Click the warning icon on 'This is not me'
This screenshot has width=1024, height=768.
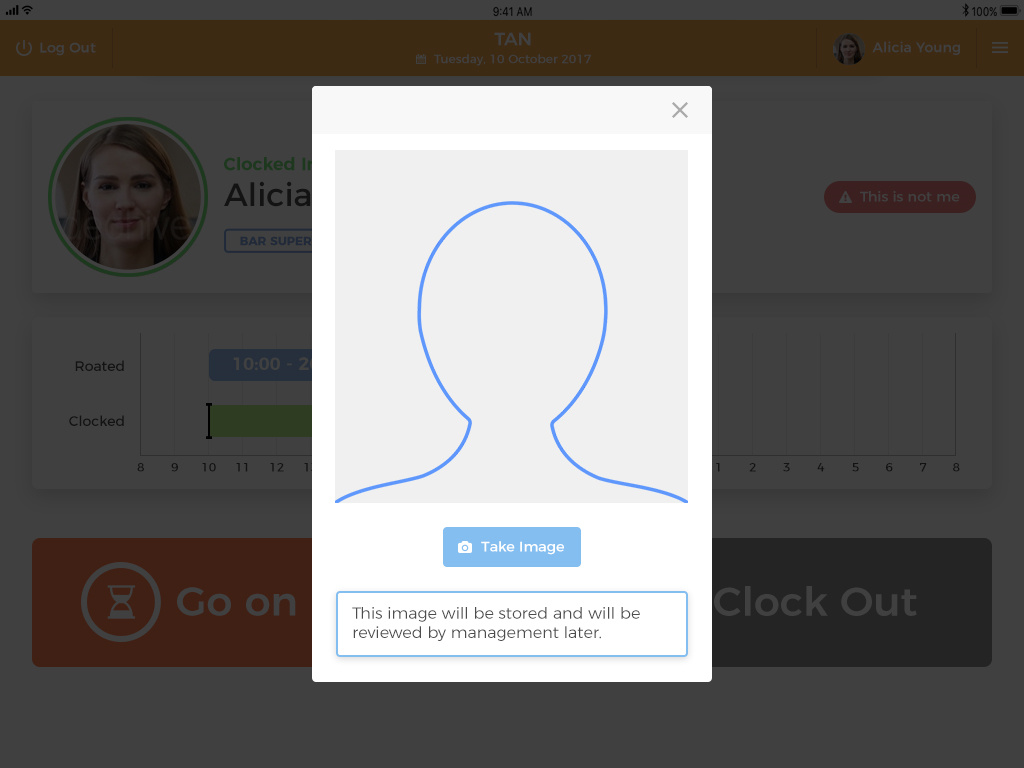coord(845,197)
